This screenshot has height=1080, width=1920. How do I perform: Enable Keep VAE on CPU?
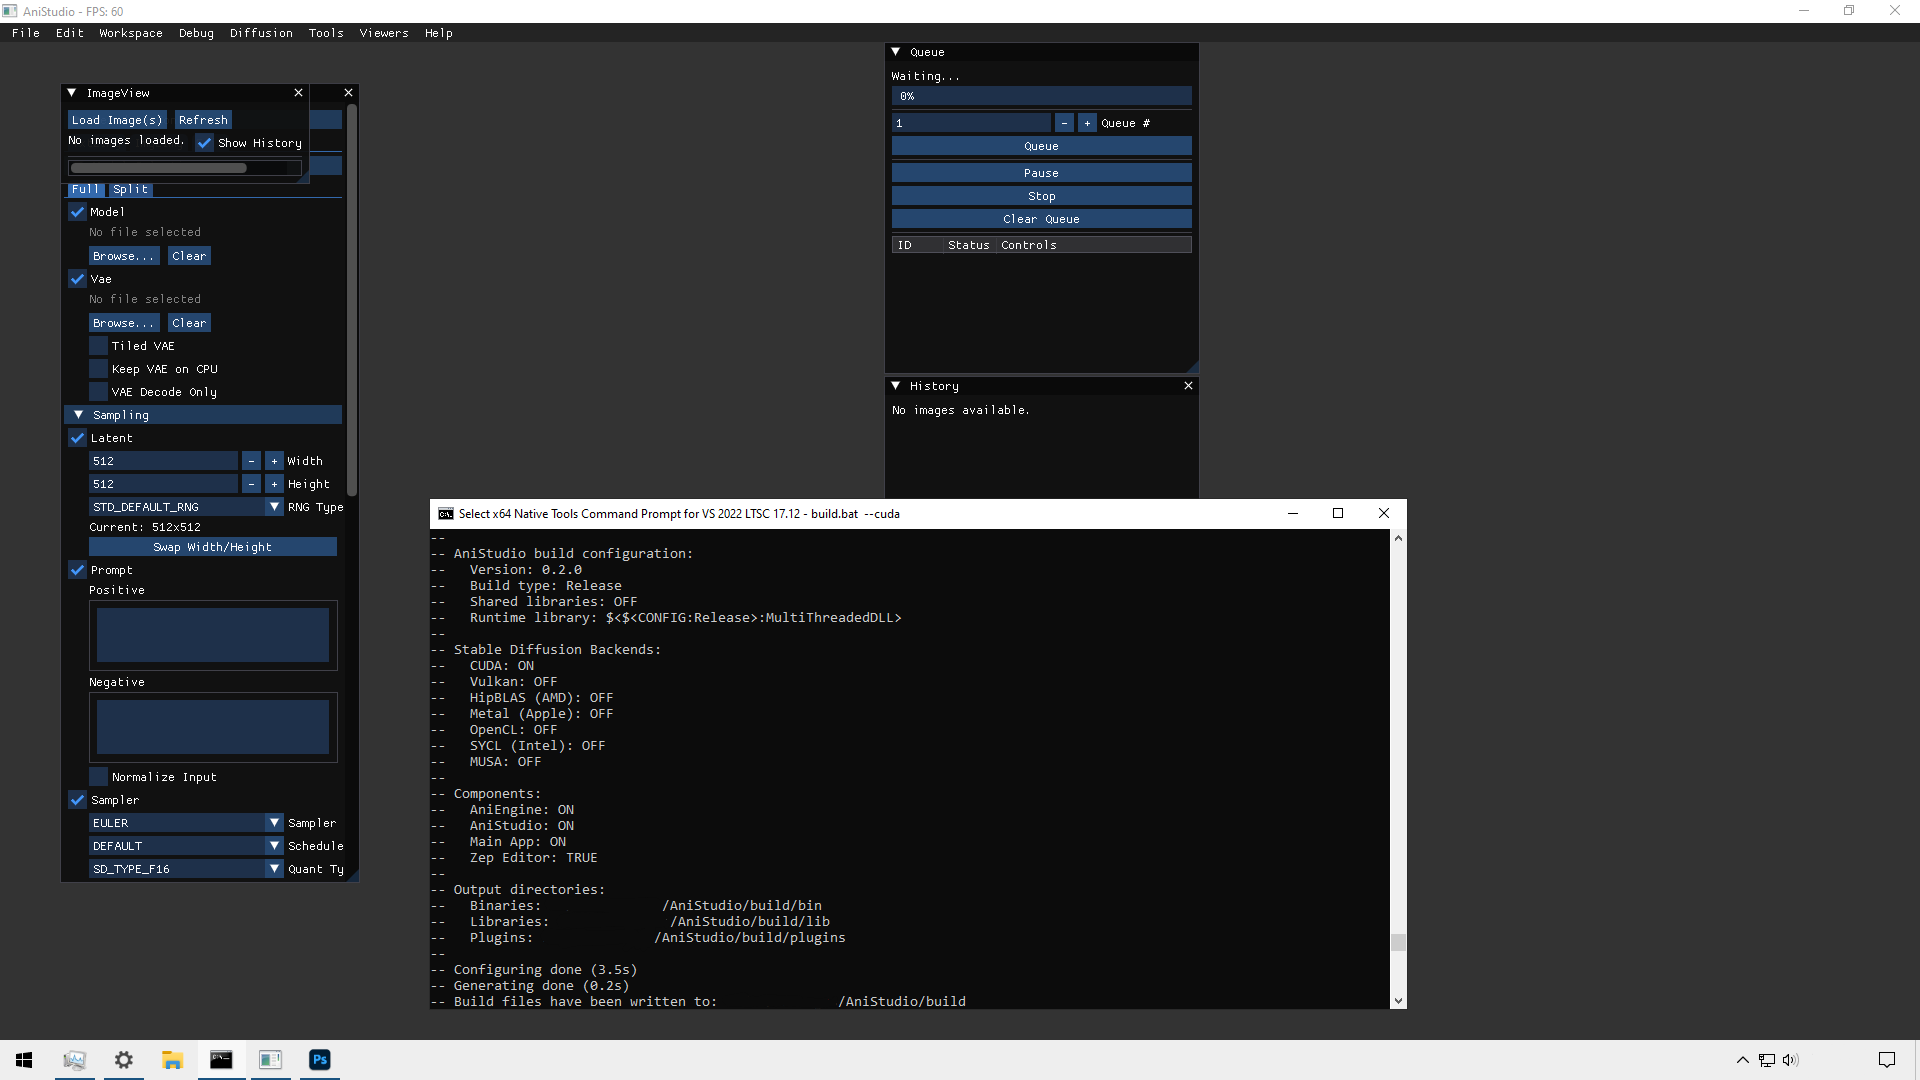(98, 369)
